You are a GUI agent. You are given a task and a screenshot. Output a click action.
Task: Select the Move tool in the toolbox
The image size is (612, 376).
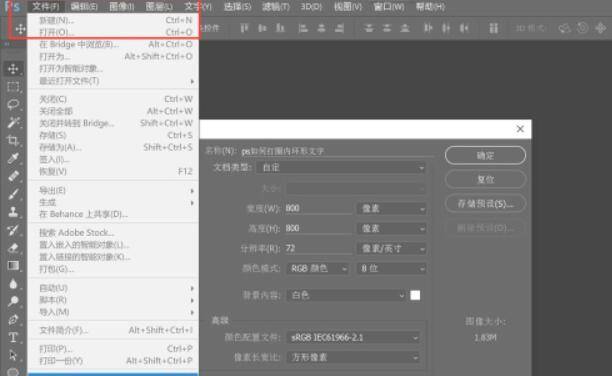click(13, 69)
